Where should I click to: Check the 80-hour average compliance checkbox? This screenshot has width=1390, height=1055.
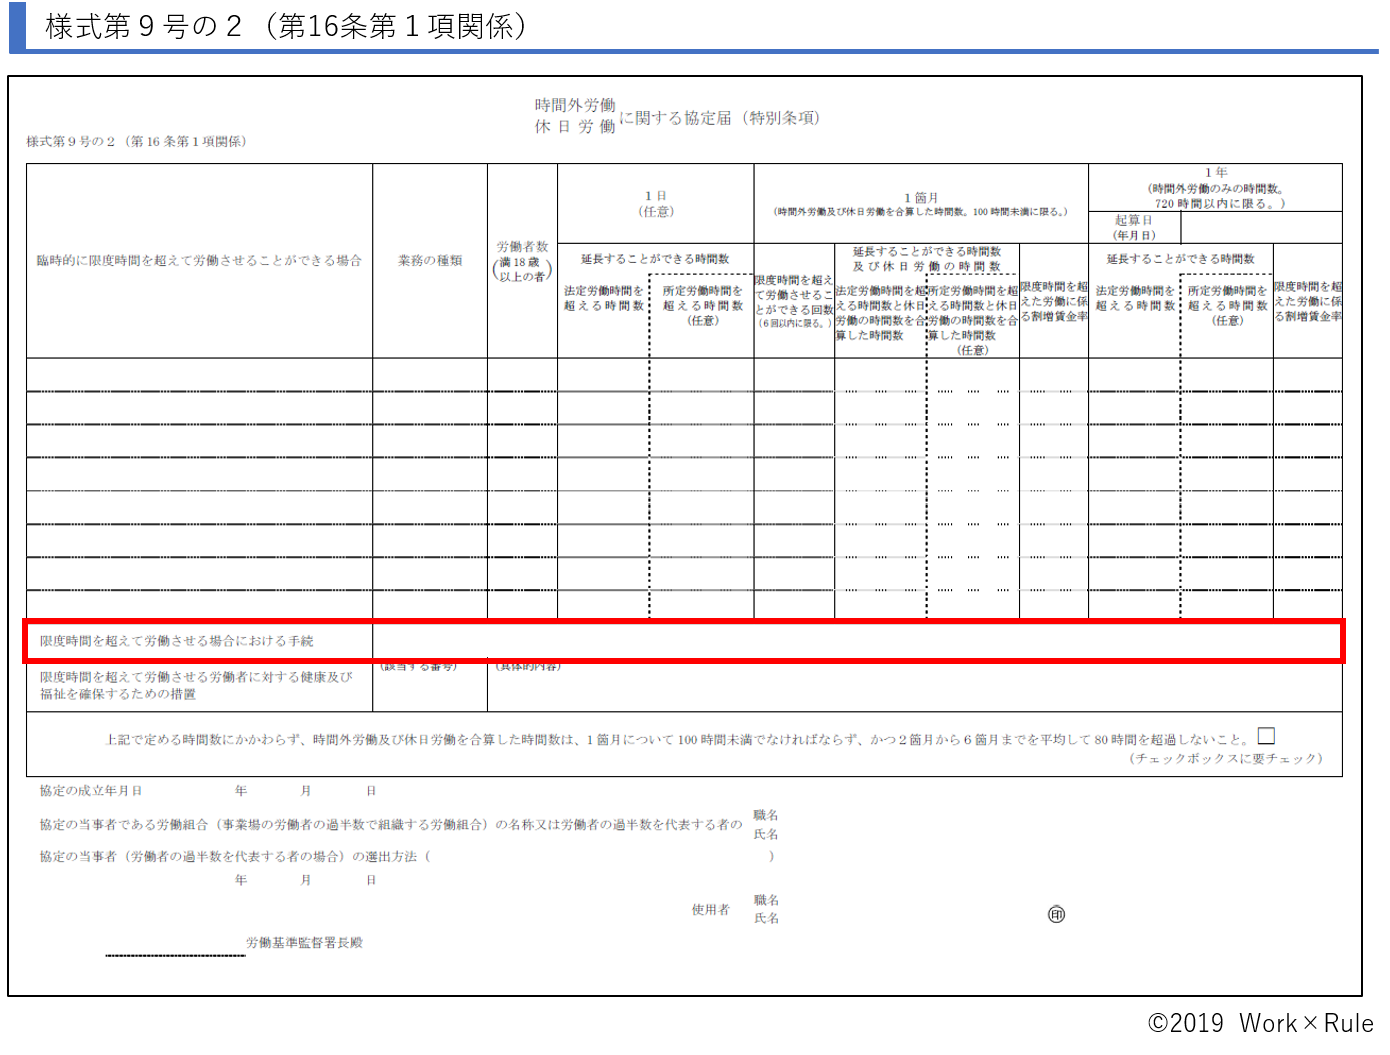(x=1267, y=735)
